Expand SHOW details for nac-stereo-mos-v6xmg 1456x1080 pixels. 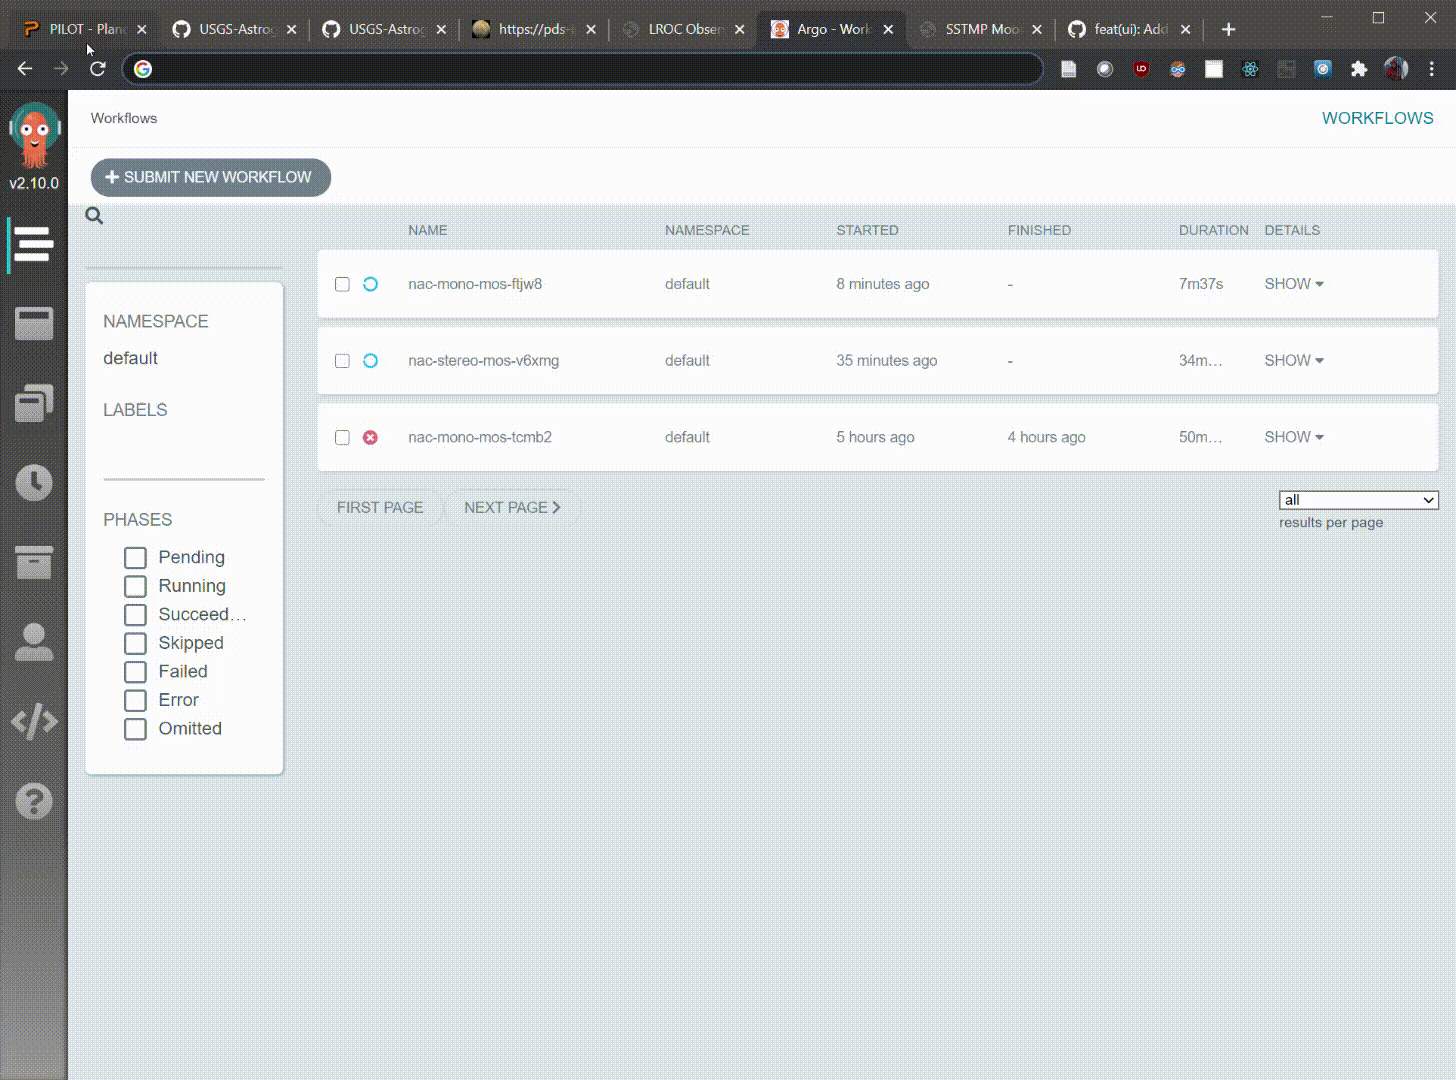click(x=1293, y=360)
